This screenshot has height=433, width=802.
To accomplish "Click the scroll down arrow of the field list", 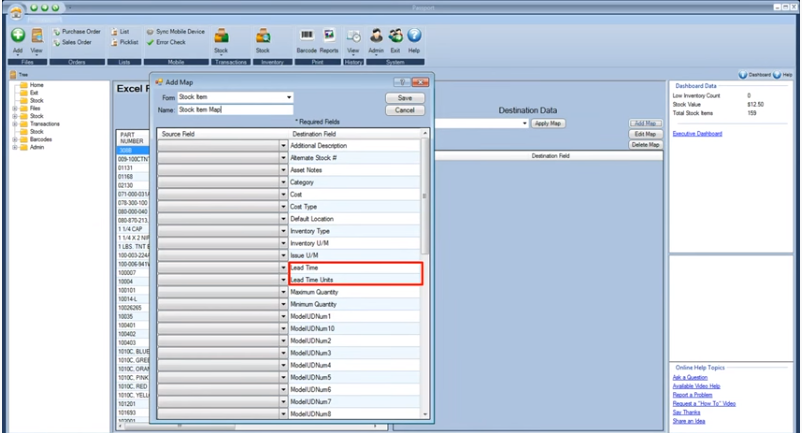I will (425, 414).
